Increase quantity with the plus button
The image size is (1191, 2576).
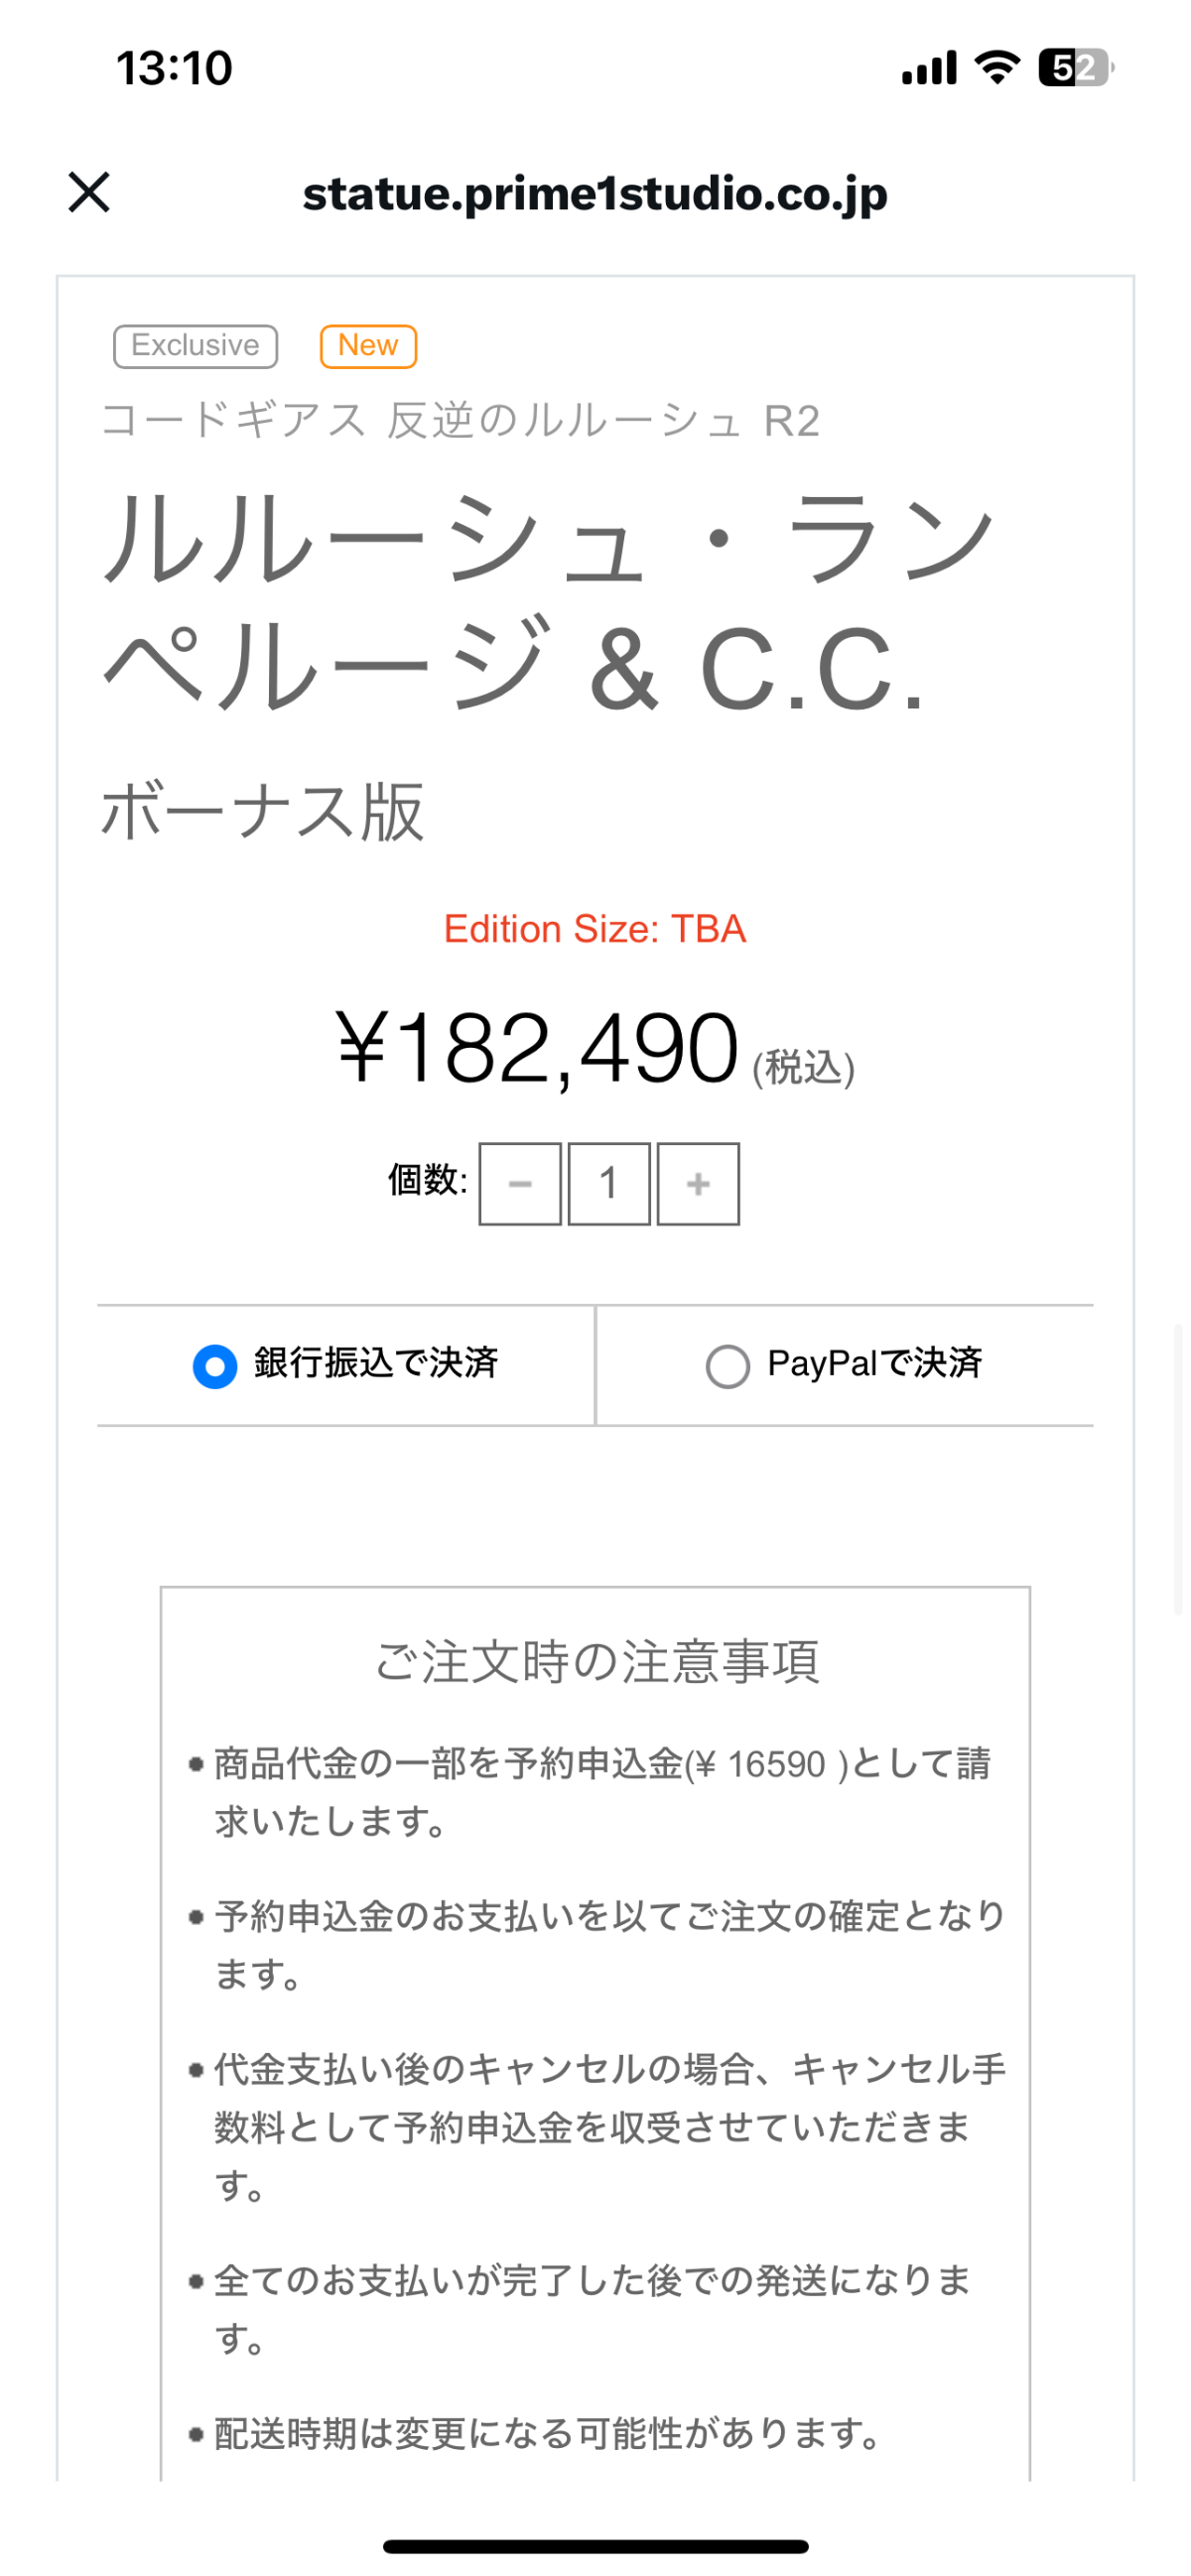click(698, 1184)
